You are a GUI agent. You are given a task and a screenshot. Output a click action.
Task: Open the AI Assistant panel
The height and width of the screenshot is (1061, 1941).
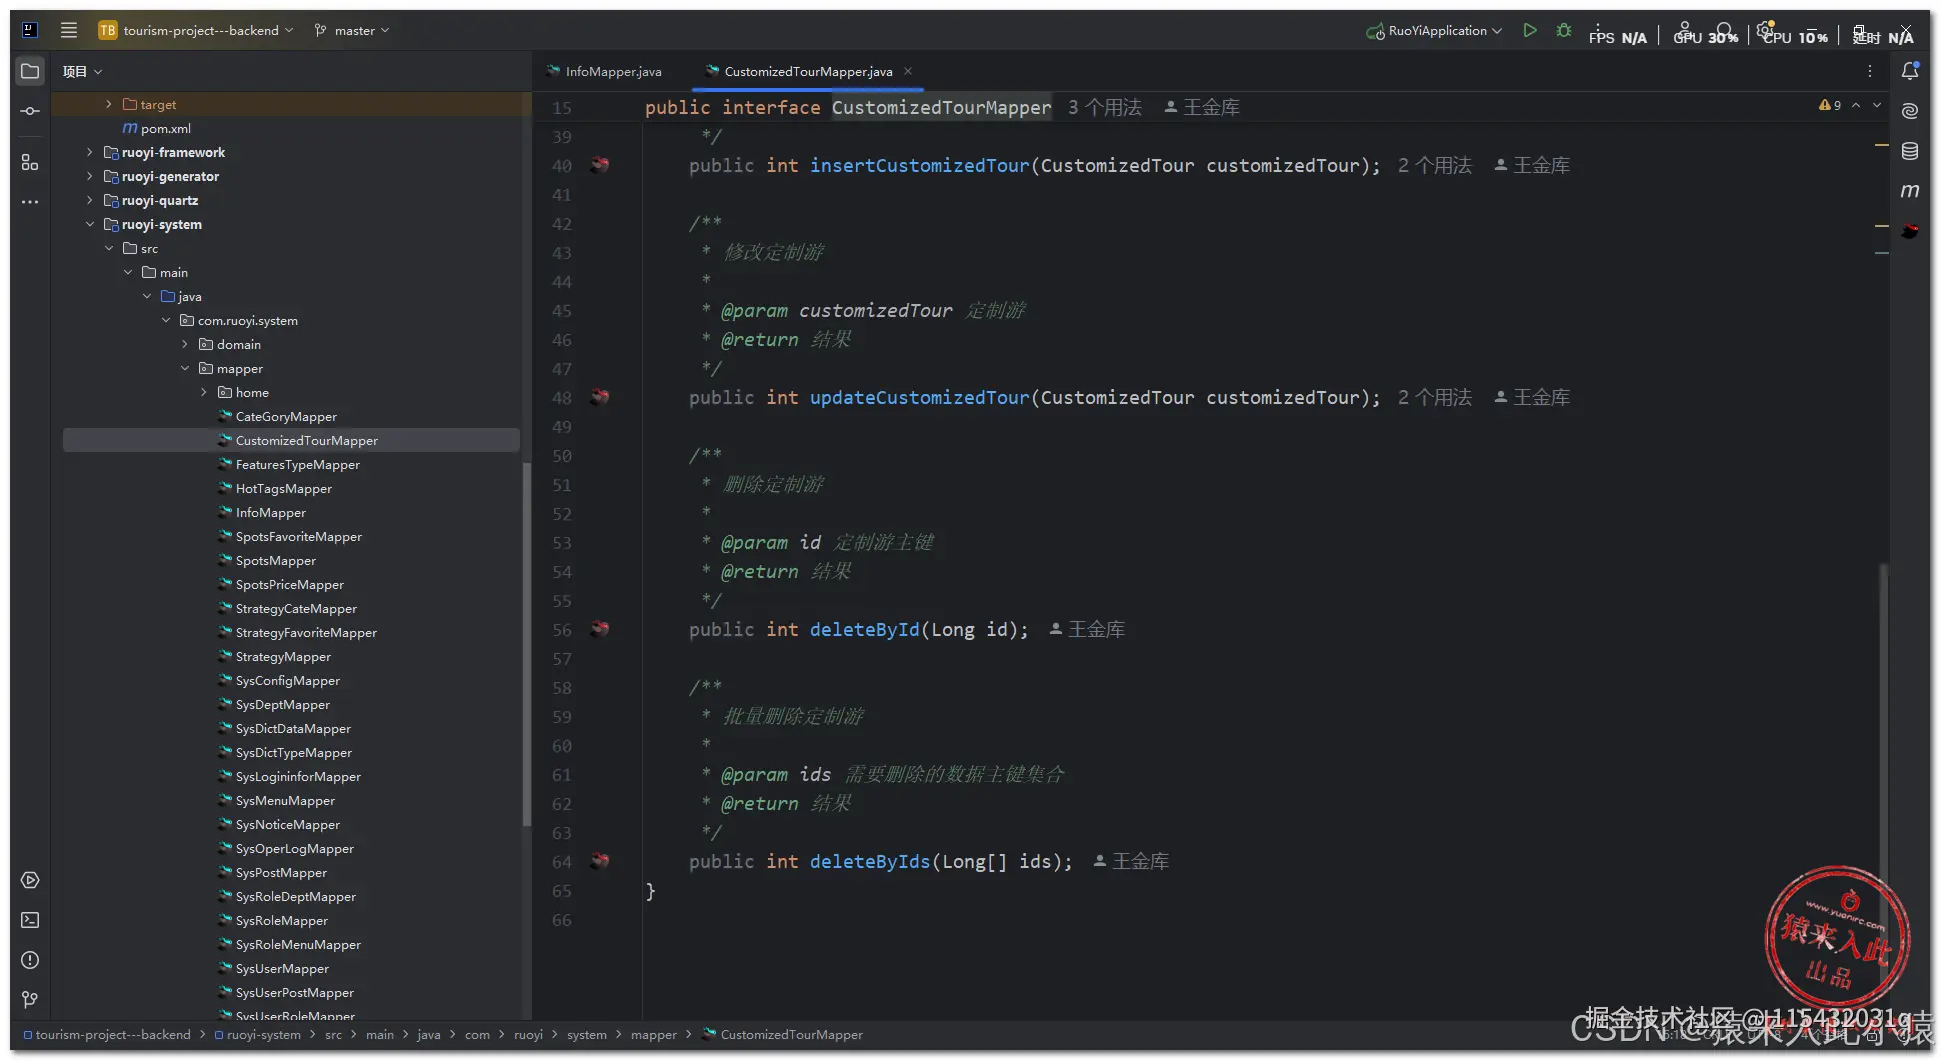point(1910,111)
